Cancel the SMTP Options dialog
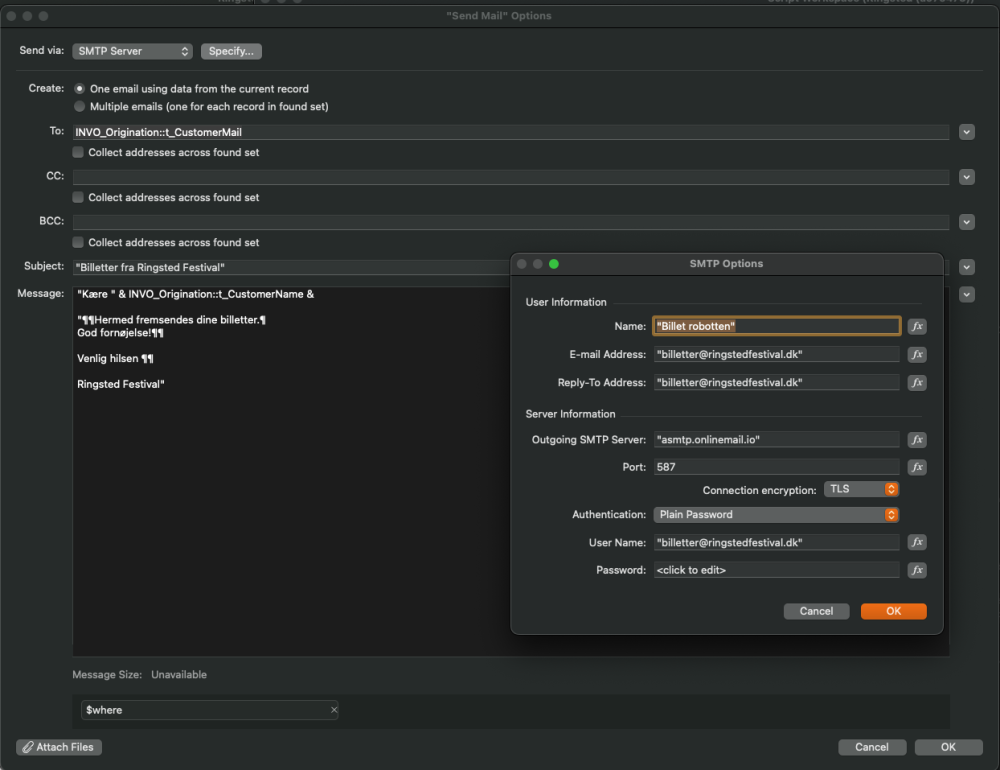Viewport: 1000px width, 770px height. [816, 611]
